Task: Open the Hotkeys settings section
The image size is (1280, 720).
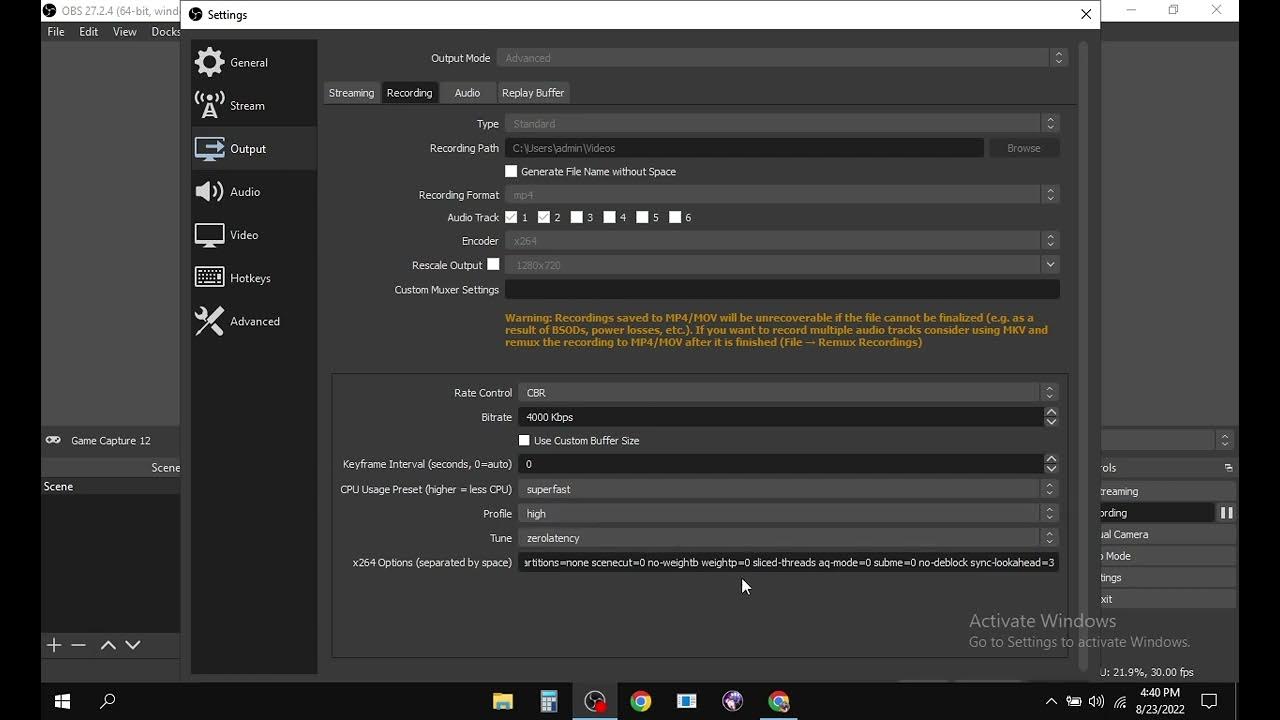Action: (x=254, y=277)
